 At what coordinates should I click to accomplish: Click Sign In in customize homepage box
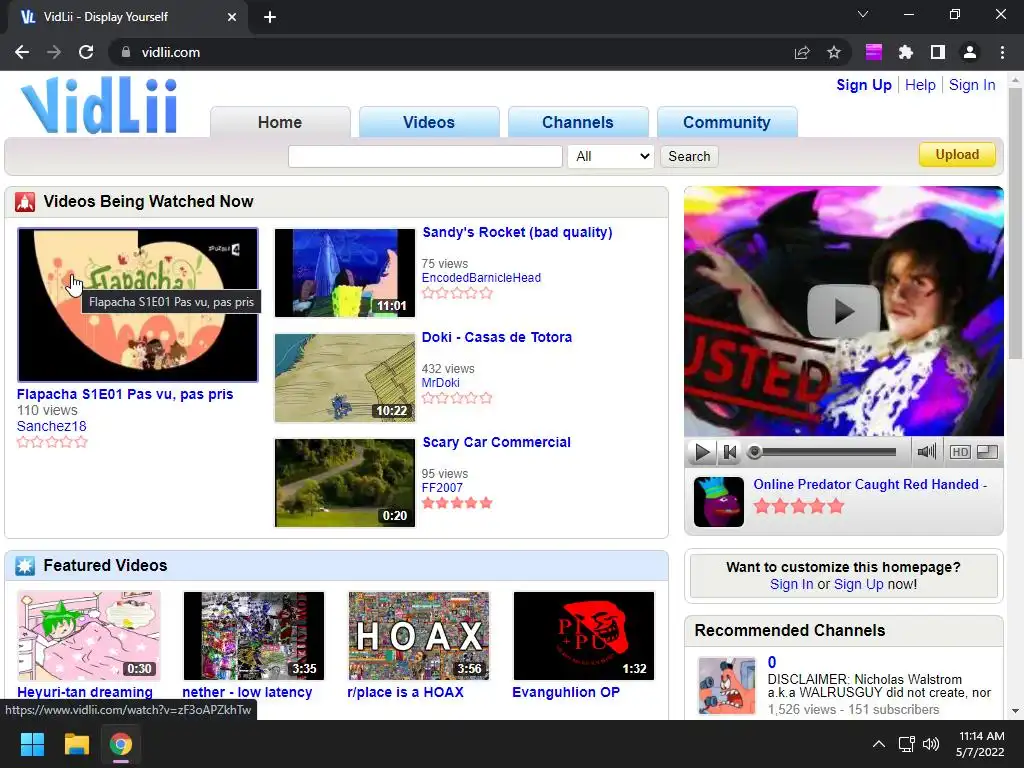[x=792, y=584]
